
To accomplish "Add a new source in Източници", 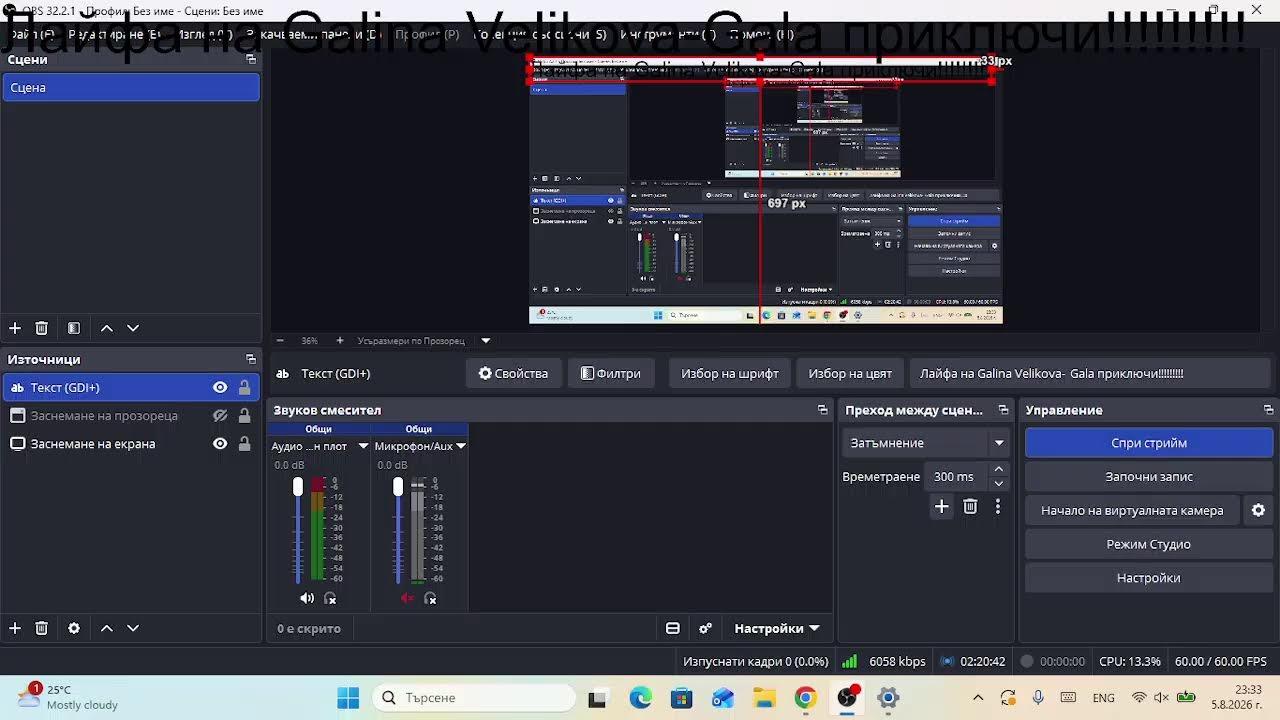I will [15, 628].
